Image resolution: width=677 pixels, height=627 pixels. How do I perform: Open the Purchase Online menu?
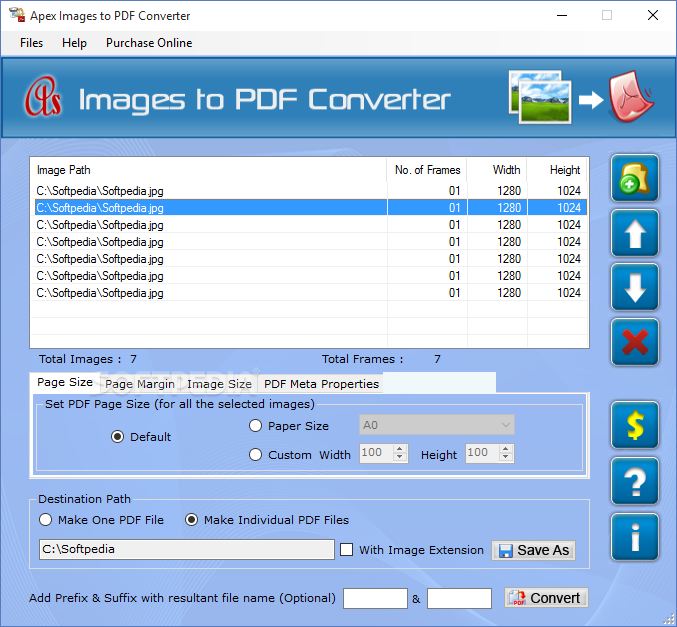pos(149,43)
